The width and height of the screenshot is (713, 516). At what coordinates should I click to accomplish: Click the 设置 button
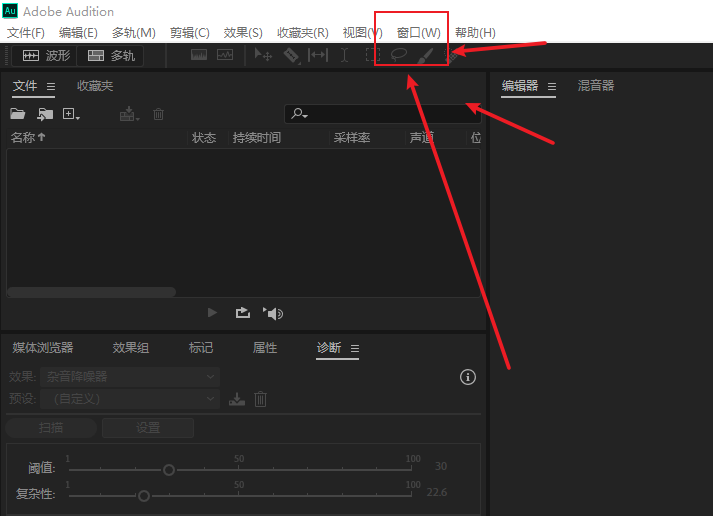coord(148,428)
